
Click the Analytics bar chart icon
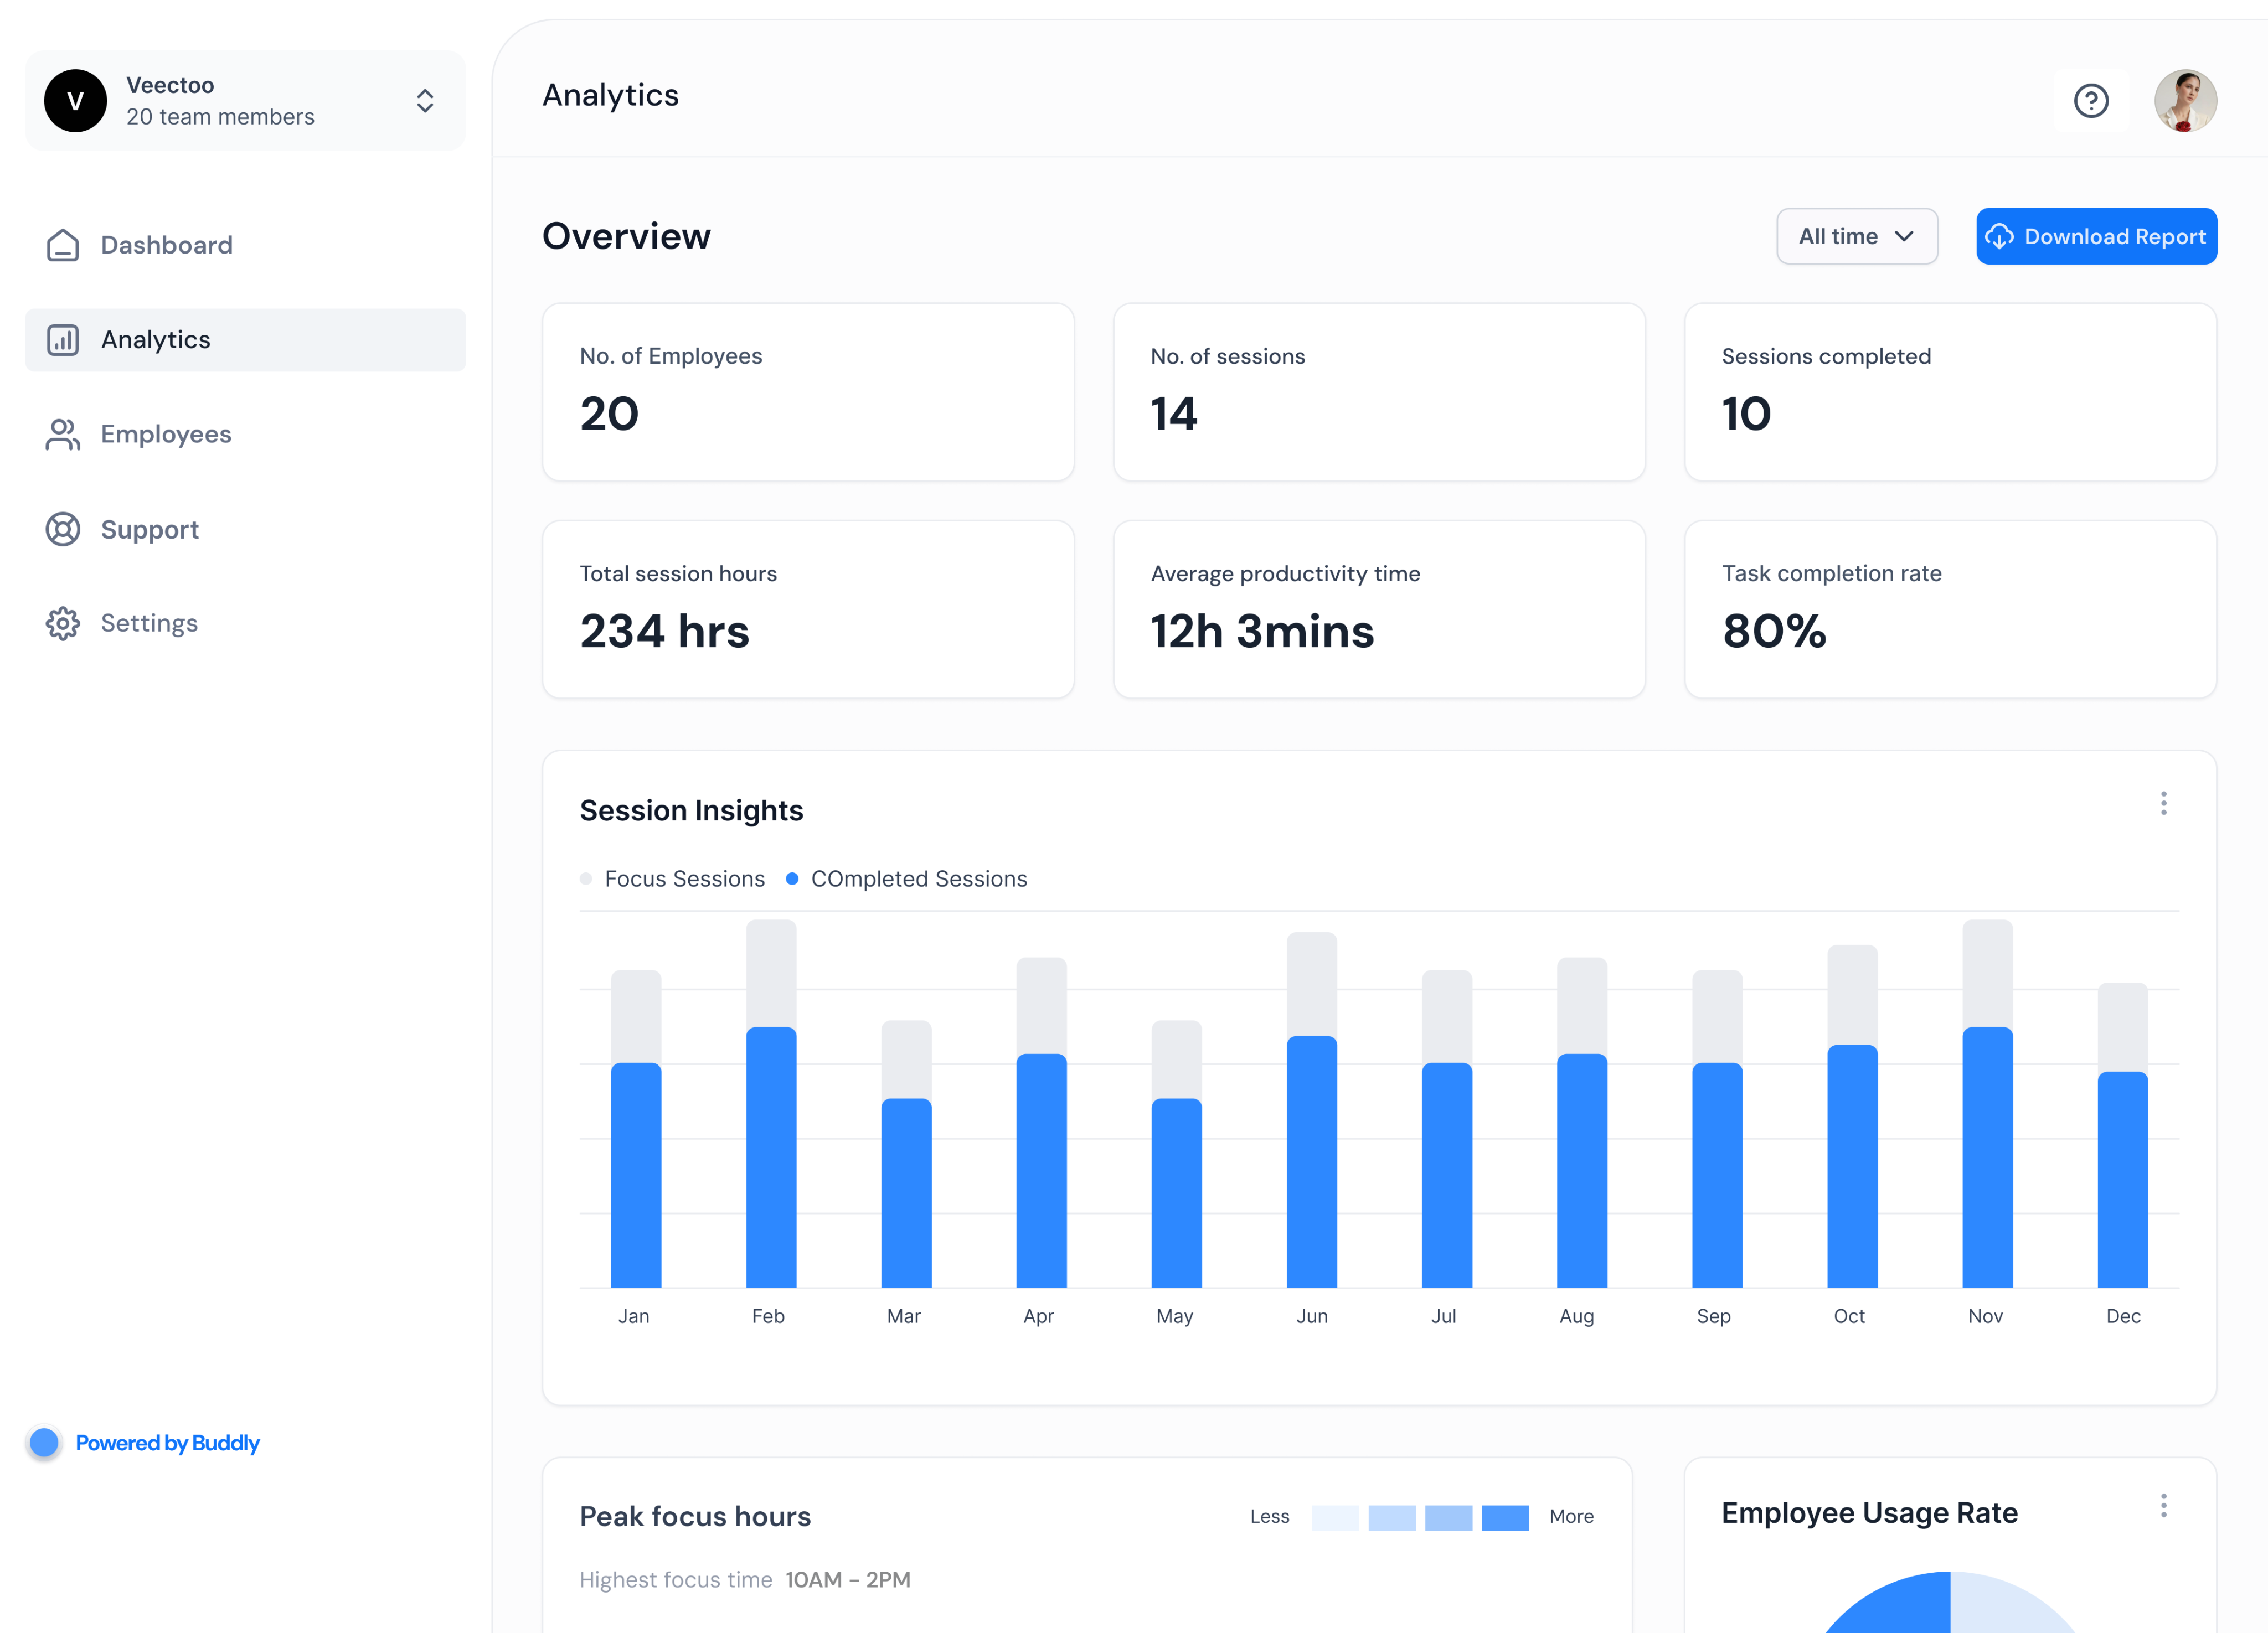[63, 340]
